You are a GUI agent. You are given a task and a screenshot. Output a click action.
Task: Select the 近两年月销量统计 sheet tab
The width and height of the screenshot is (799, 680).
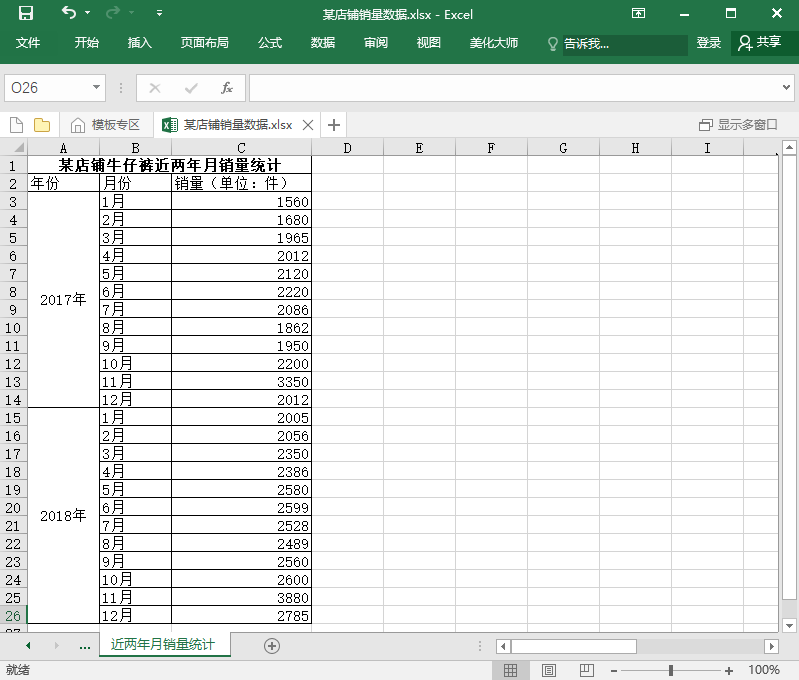pos(162,645)
